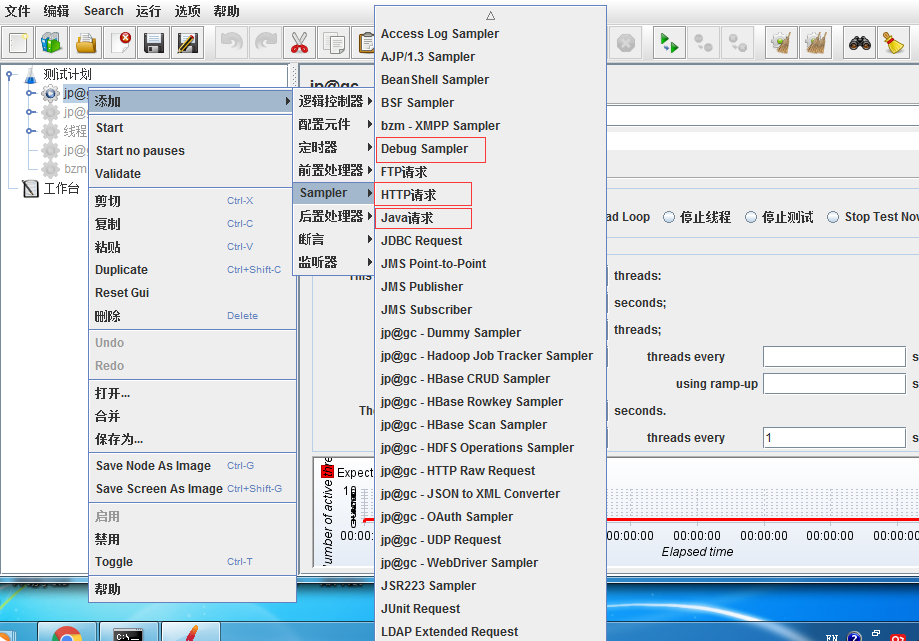Collapse the 测试计划 tree root node

point(9,75)
